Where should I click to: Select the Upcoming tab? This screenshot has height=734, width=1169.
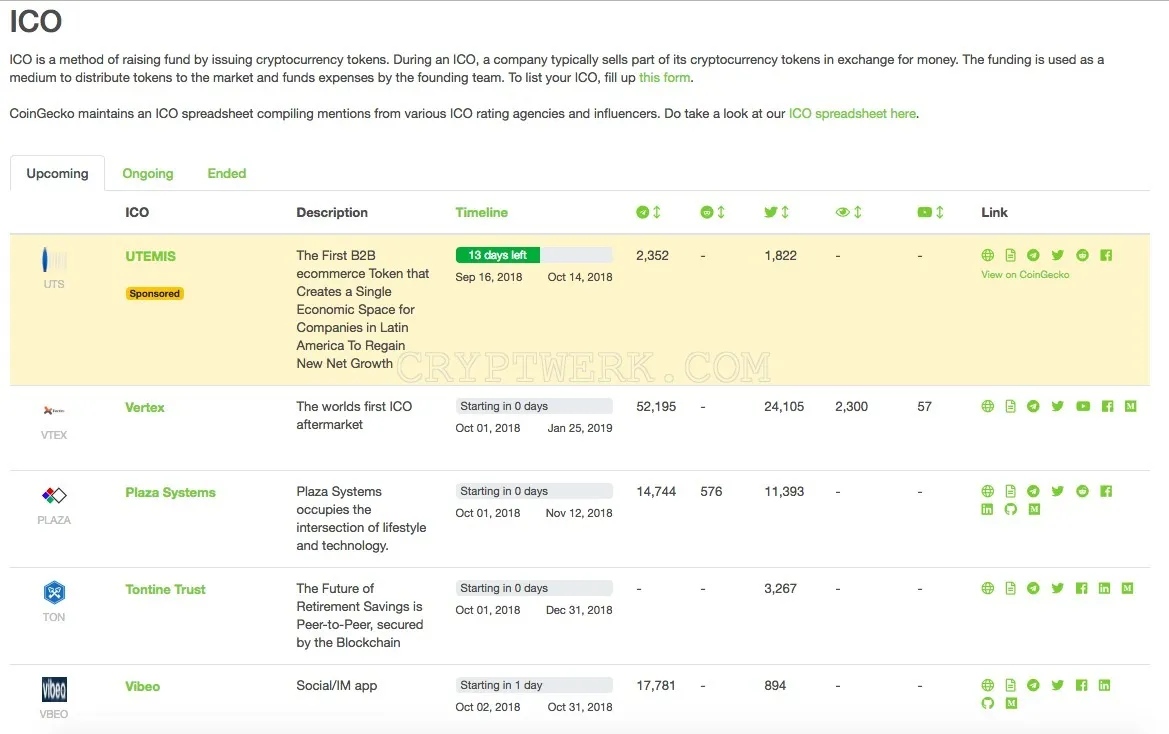57,174
